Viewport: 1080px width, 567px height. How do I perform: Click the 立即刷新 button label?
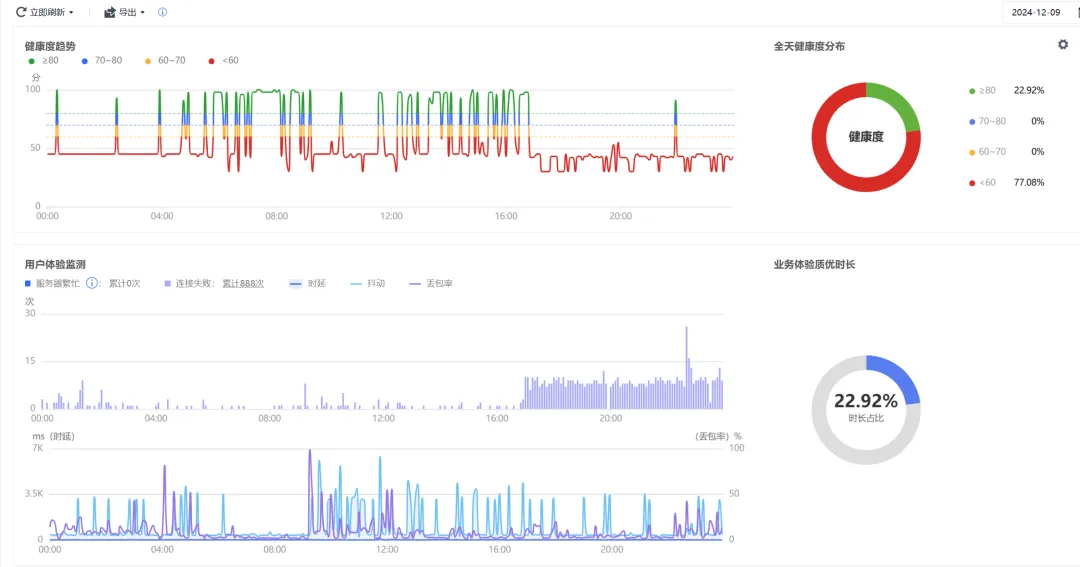click(x=48, y=12)
